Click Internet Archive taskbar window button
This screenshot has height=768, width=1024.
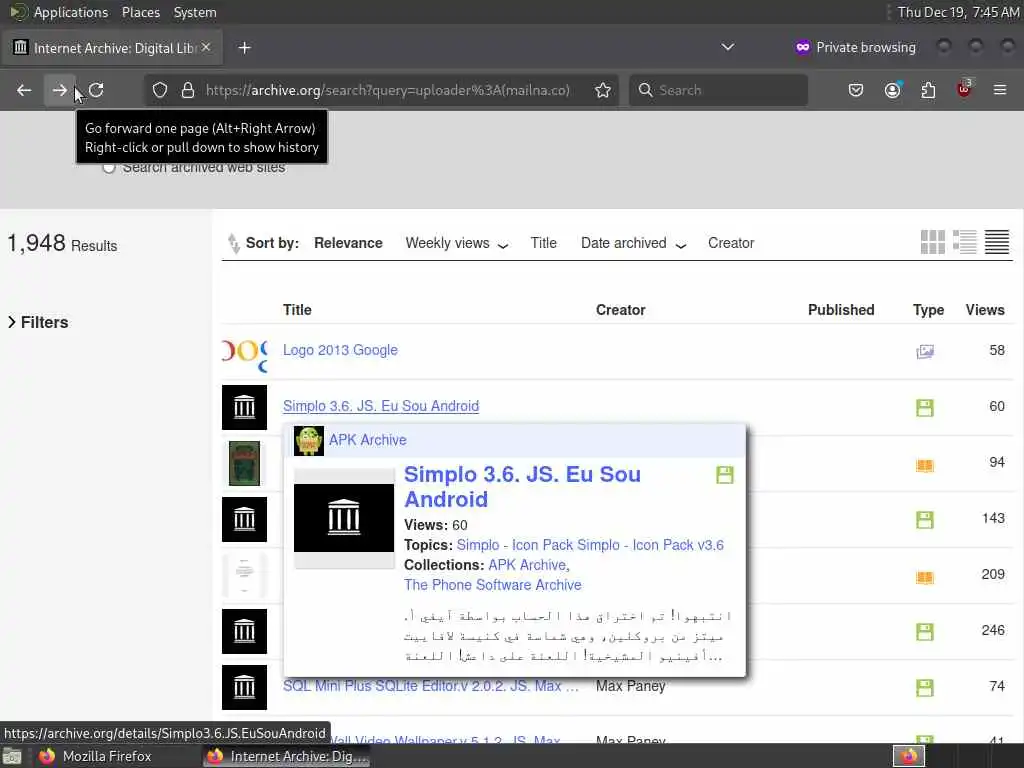click(287, 756)
